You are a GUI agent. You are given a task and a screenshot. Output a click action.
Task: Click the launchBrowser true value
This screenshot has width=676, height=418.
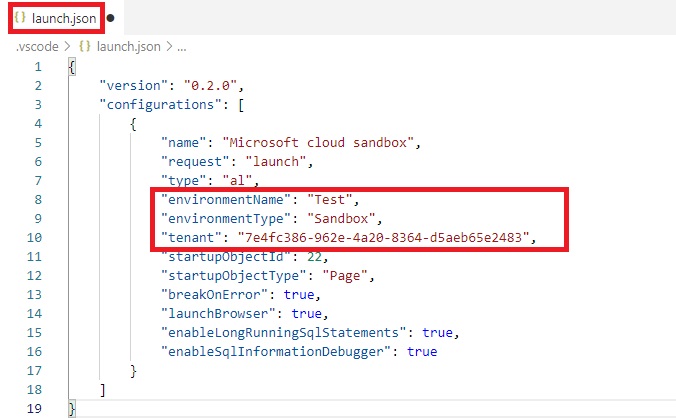pos(305,313)
